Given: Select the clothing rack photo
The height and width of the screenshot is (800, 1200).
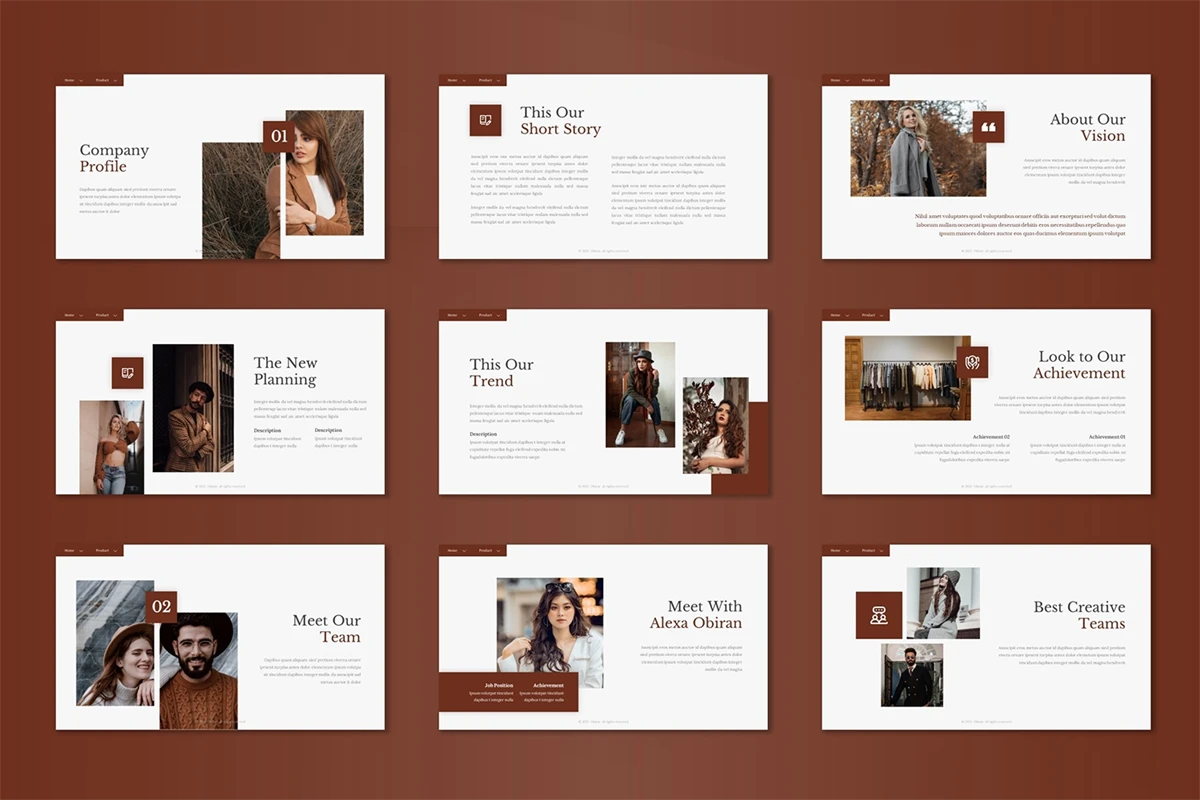Looking at the screenshot, I should click(x=905, y=378).
